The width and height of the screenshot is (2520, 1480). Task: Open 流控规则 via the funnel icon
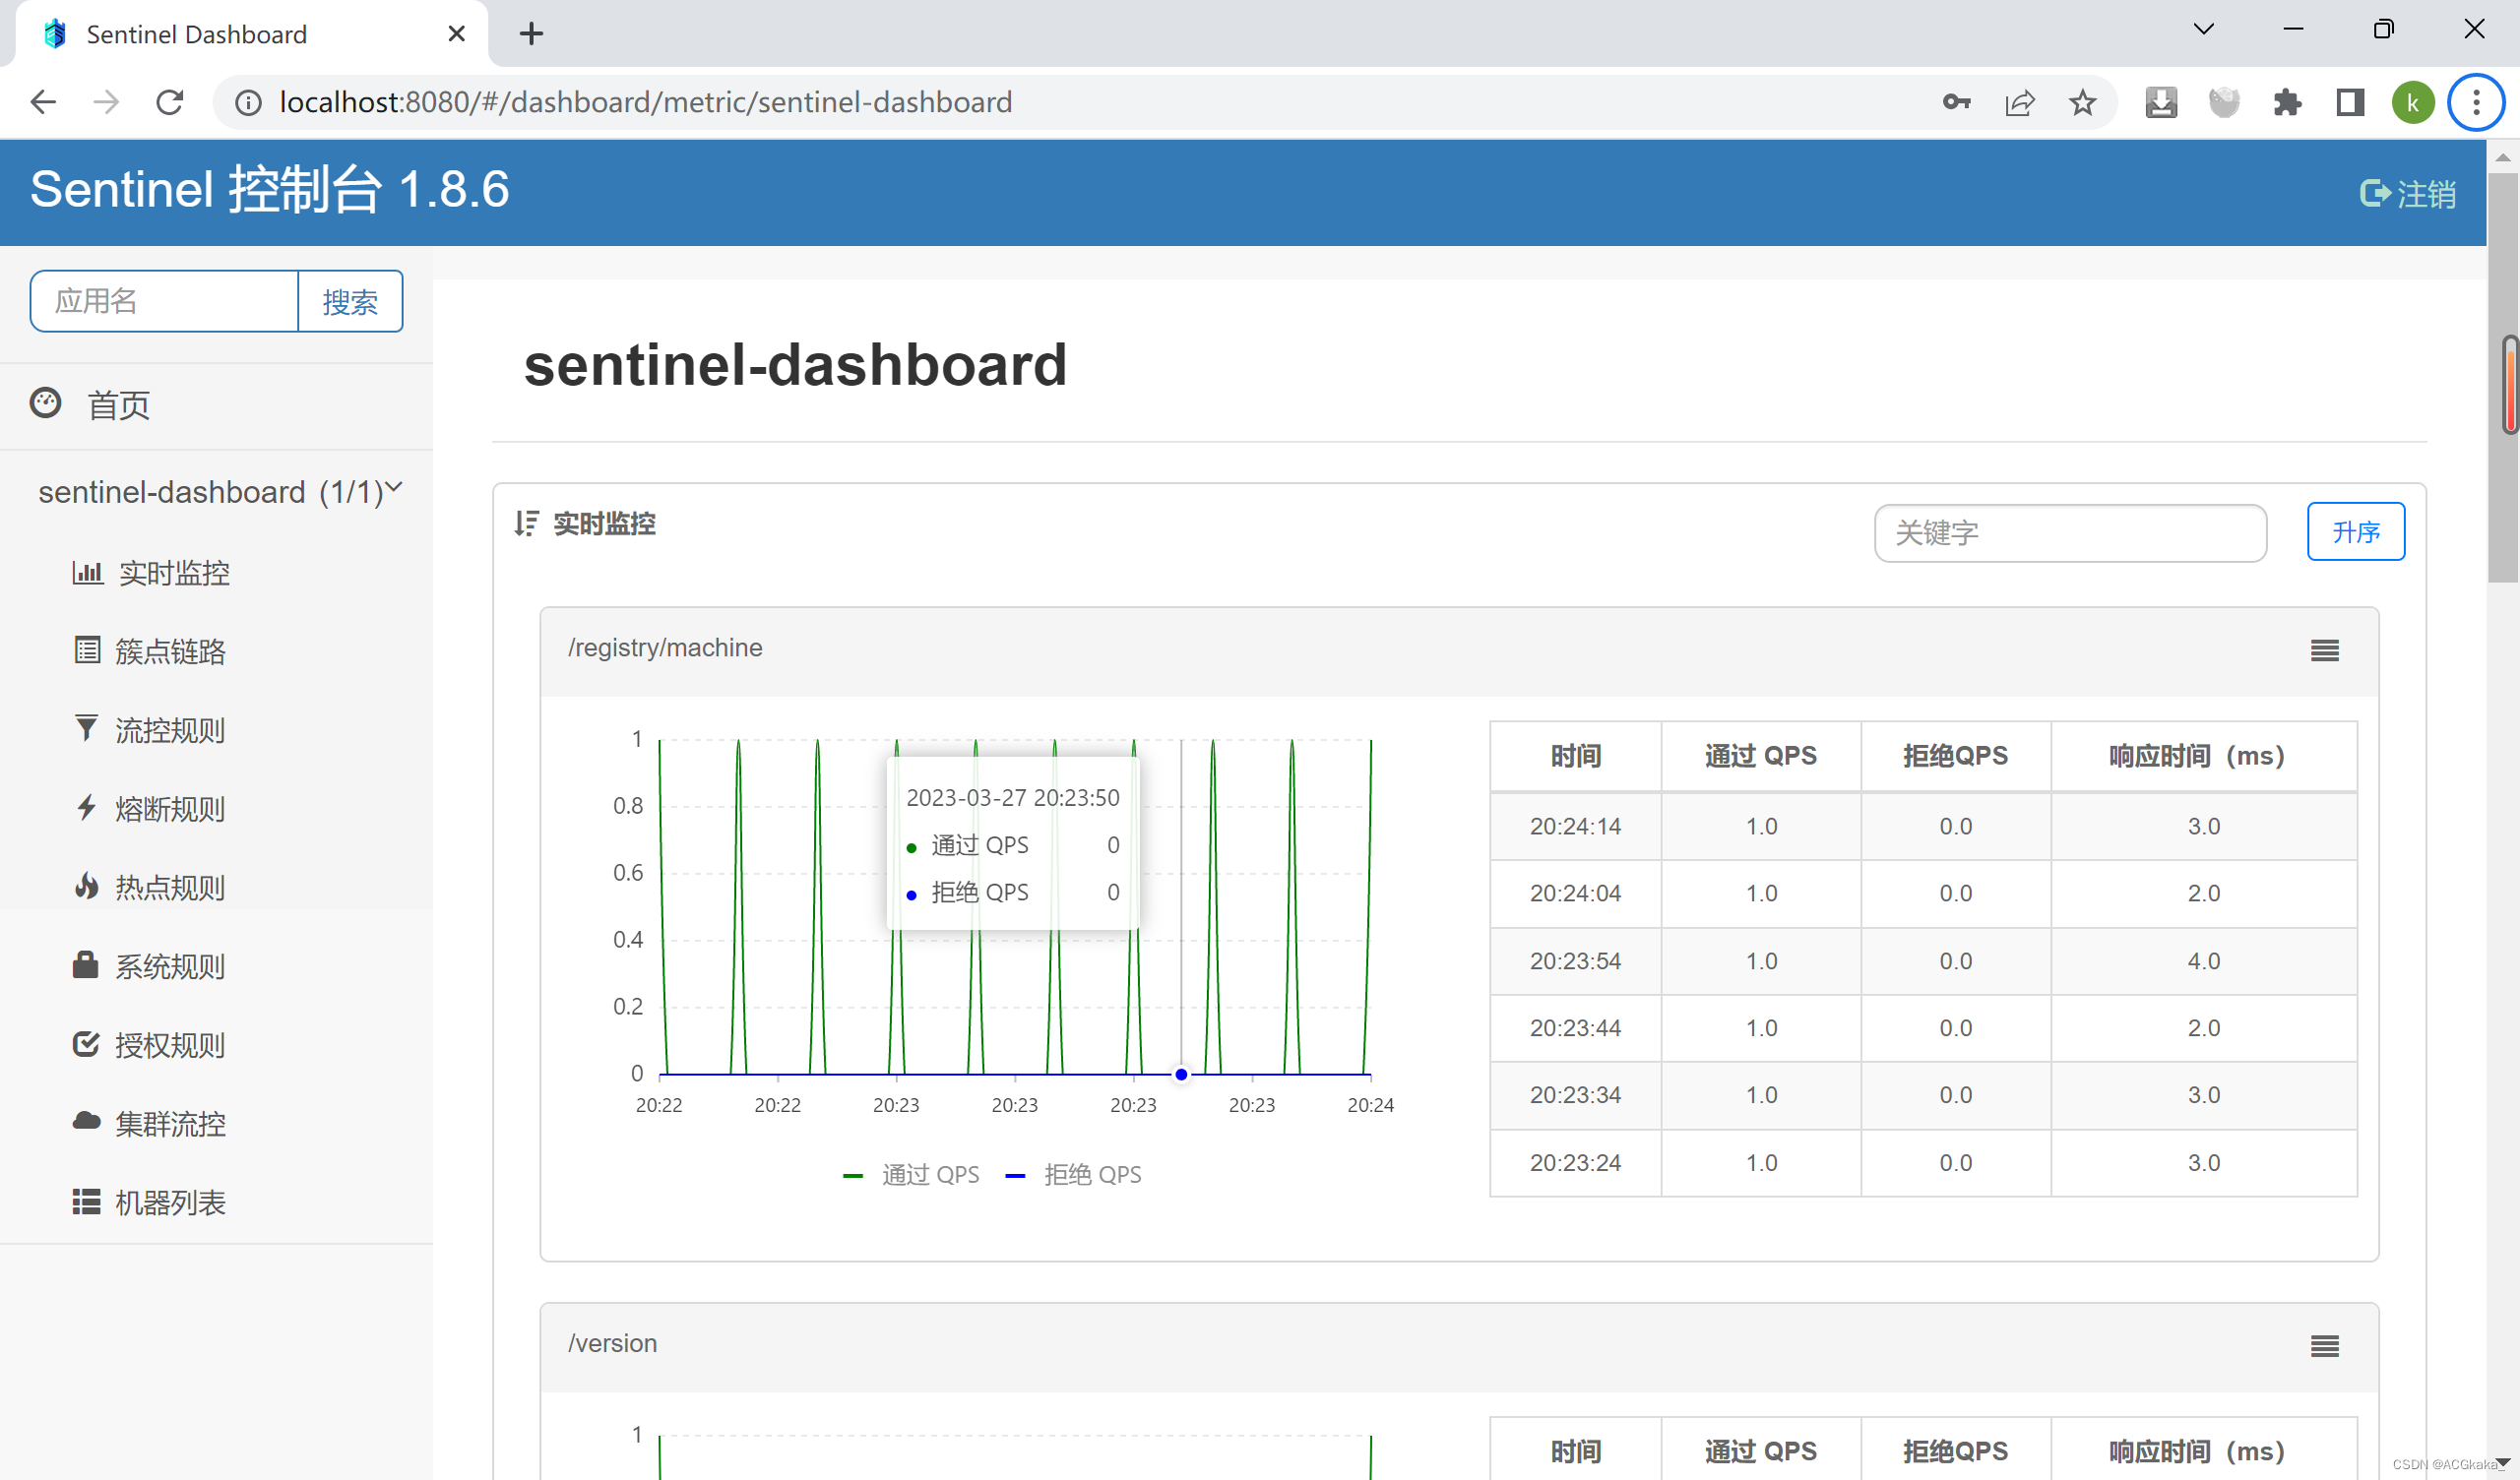click(86, 729)
